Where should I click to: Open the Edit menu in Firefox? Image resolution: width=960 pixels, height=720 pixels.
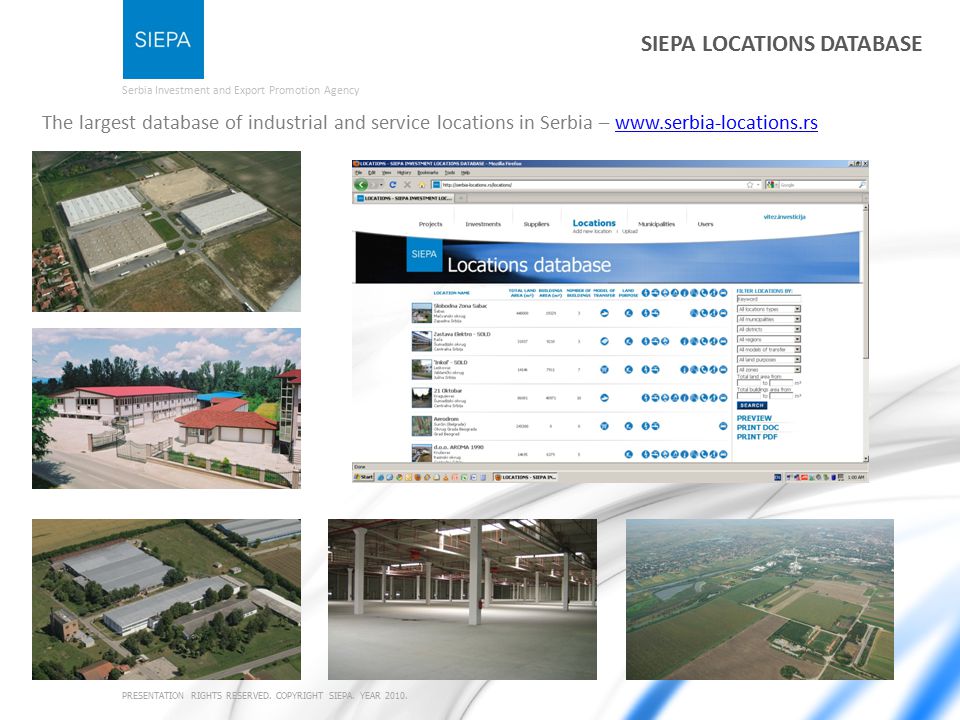372,173
